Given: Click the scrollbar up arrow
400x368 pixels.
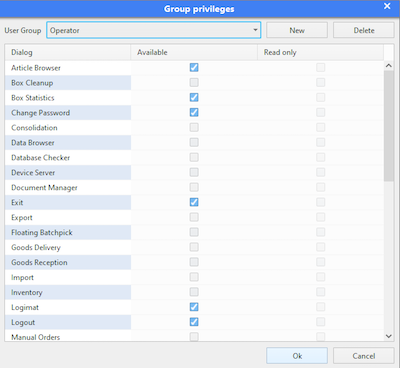Looking at the screenshot, I should (389, 66).
